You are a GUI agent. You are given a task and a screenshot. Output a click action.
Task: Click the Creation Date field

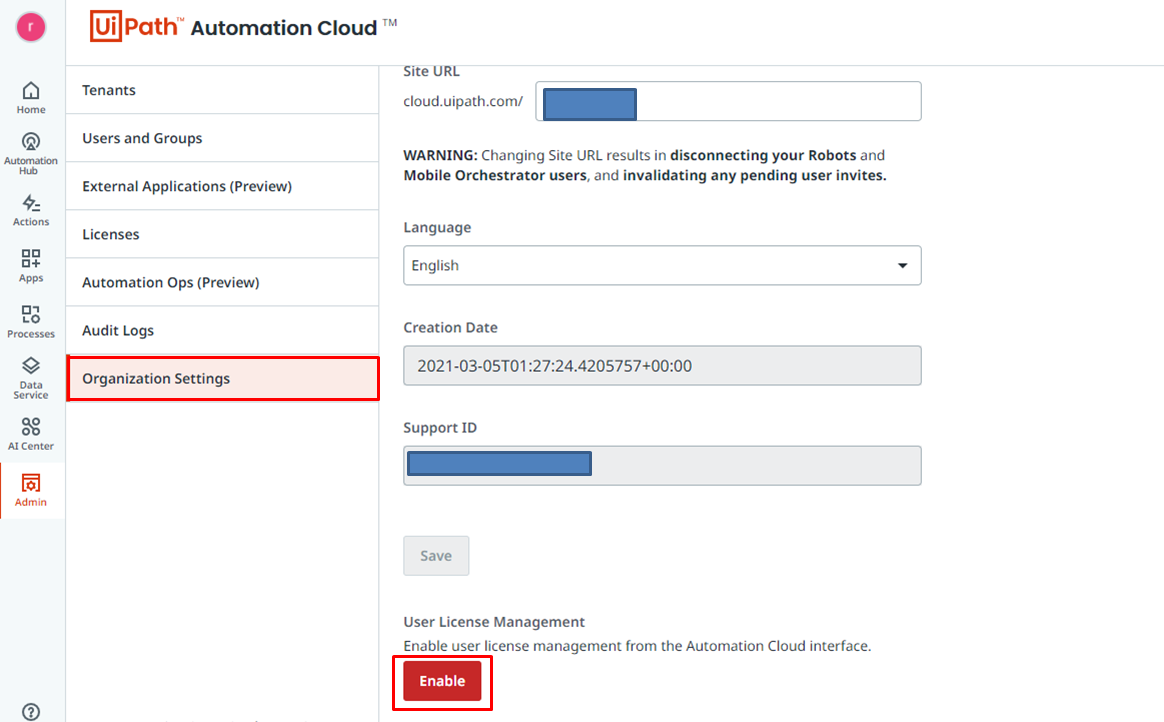click(x=662, y=366)
